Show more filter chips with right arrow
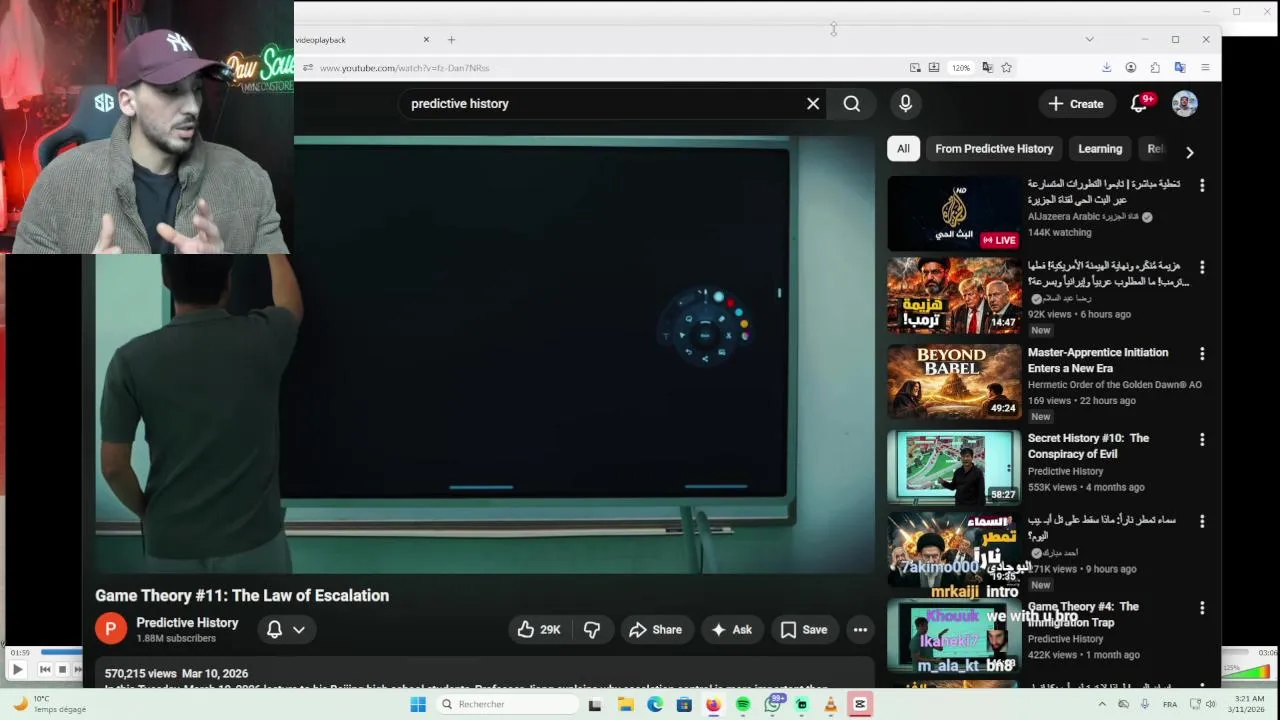Screen dimensions: 1280x720 pos(1189,152)
